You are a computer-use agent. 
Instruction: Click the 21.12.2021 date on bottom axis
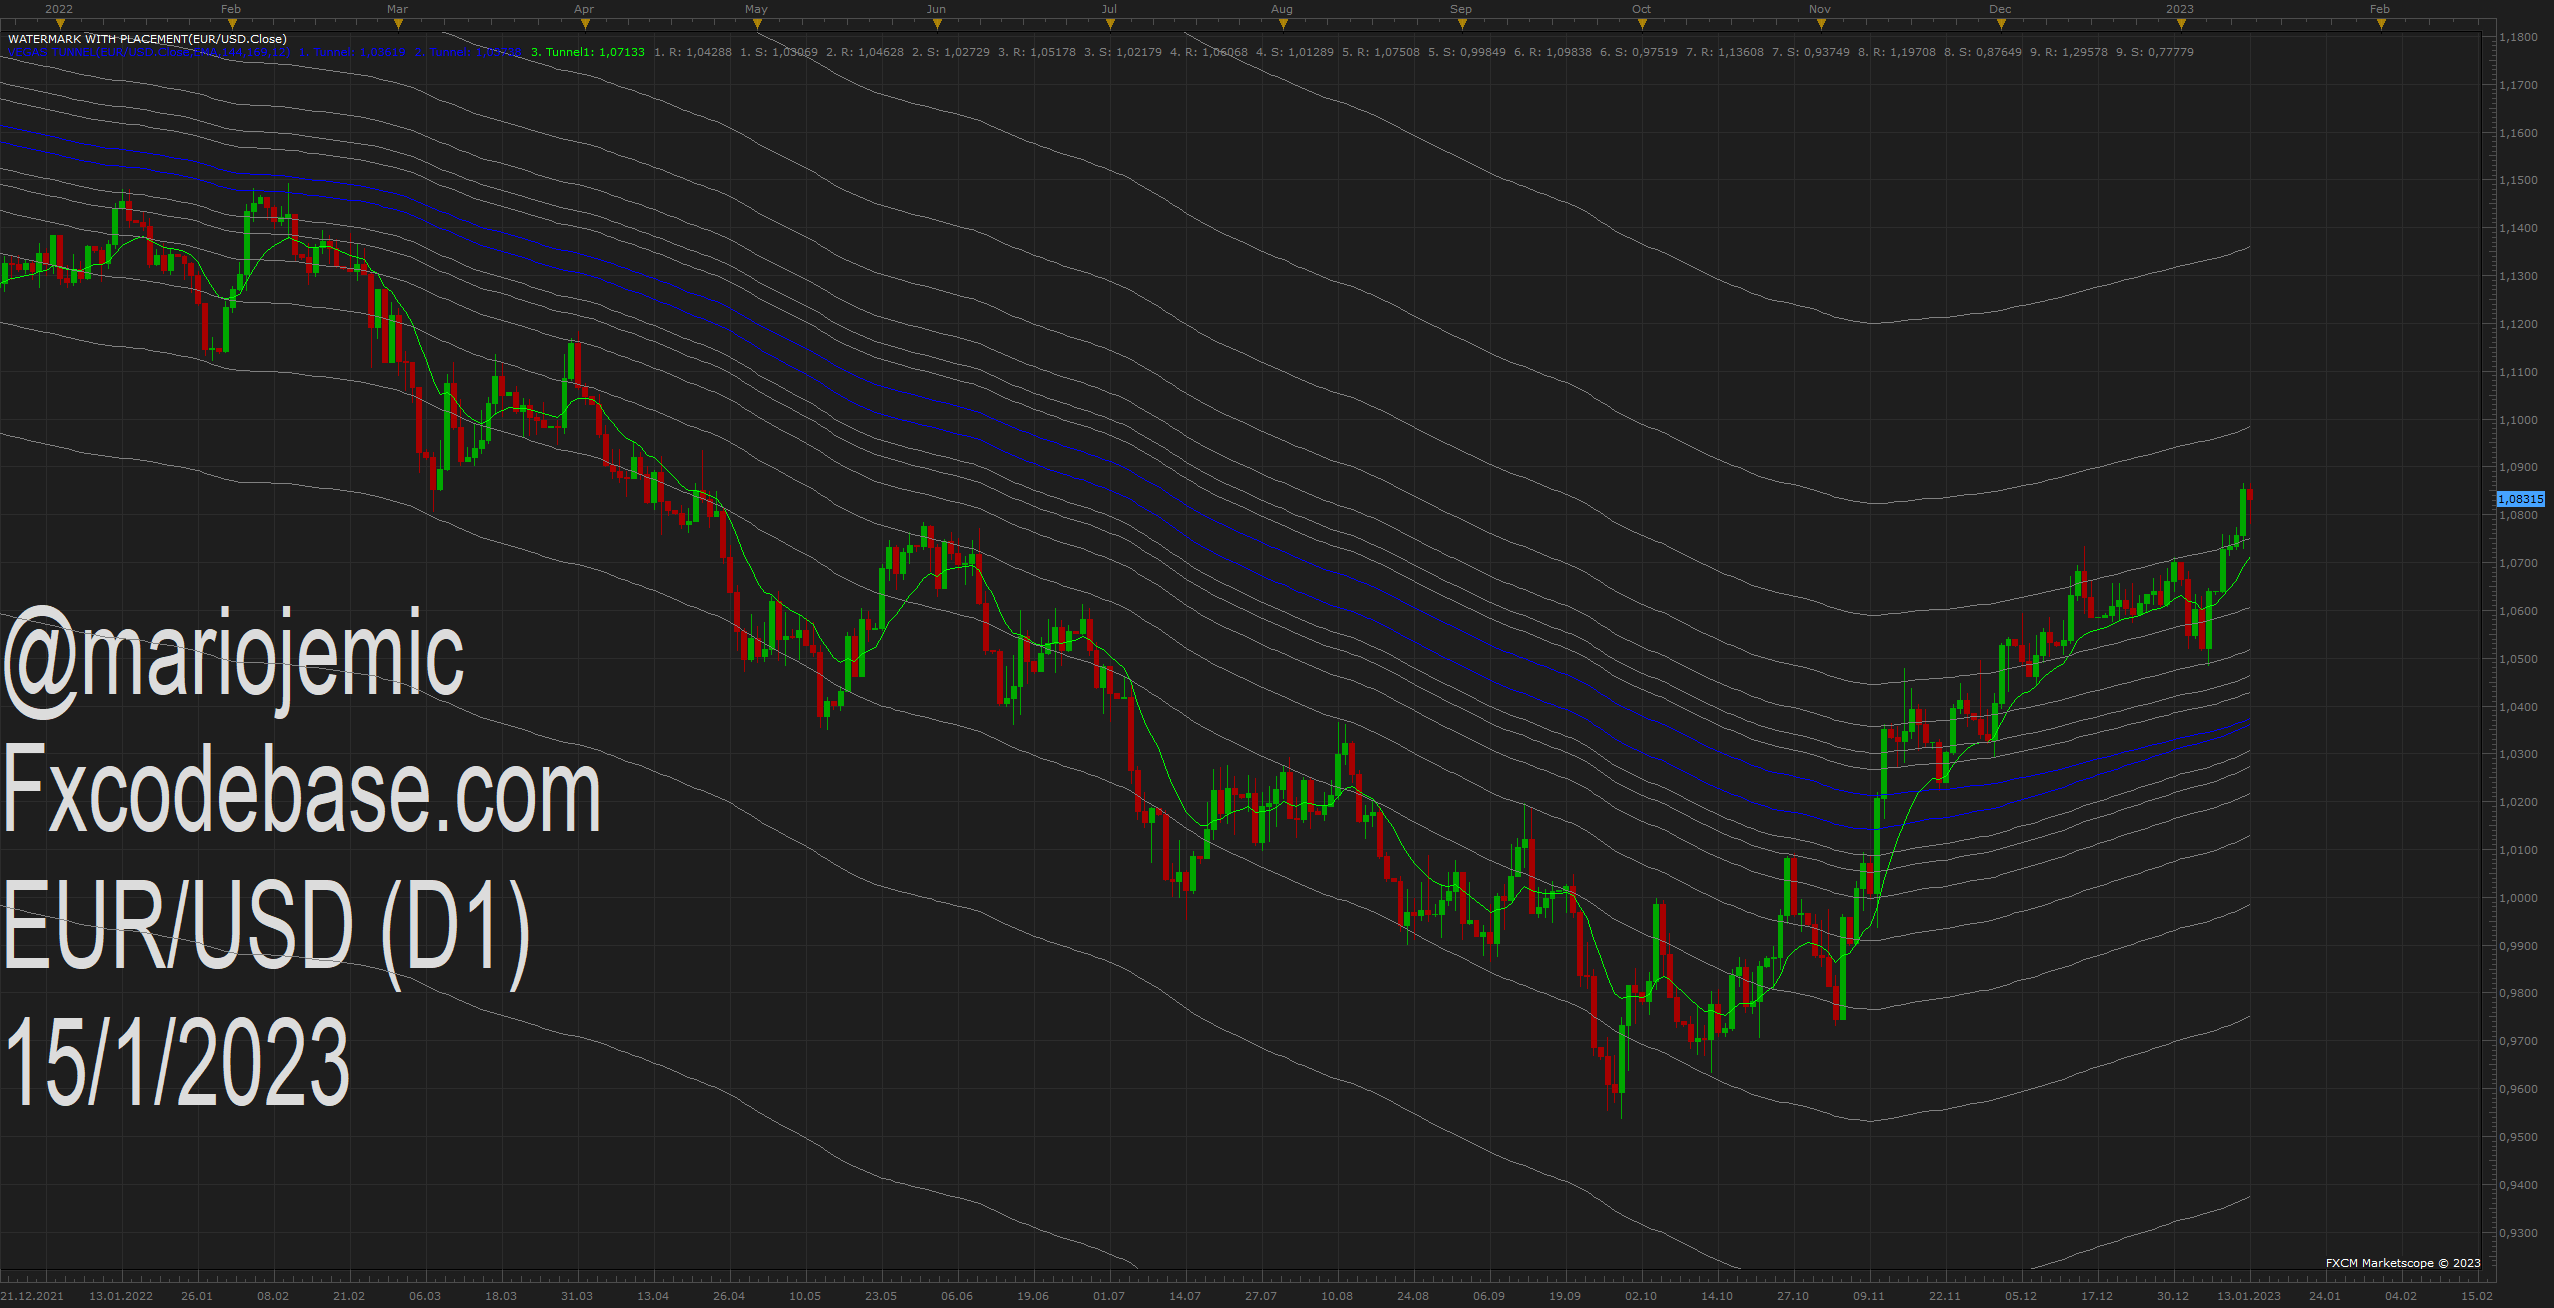33,1296
